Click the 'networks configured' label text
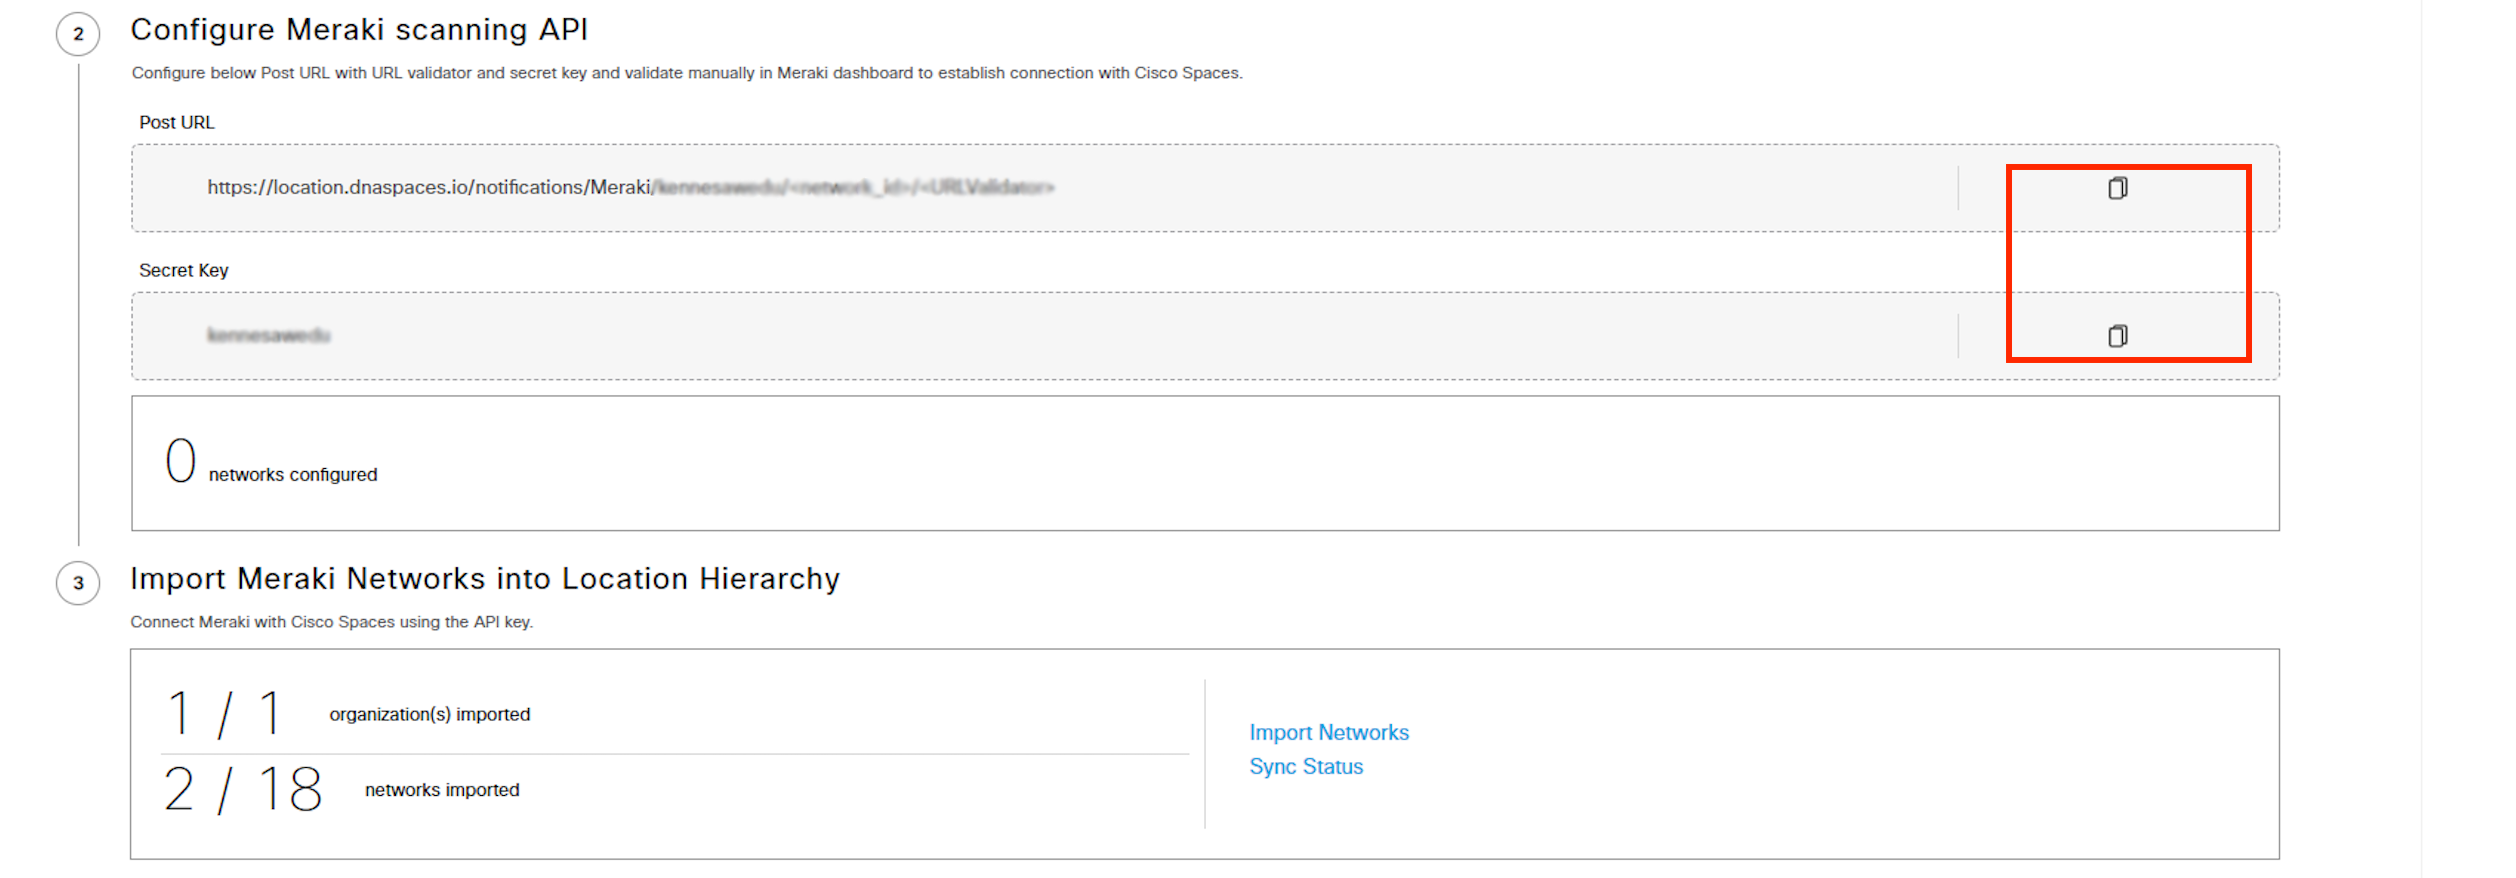Viewport: 2516px width, 878px height. pyautogui.click(x=292, y=475)
